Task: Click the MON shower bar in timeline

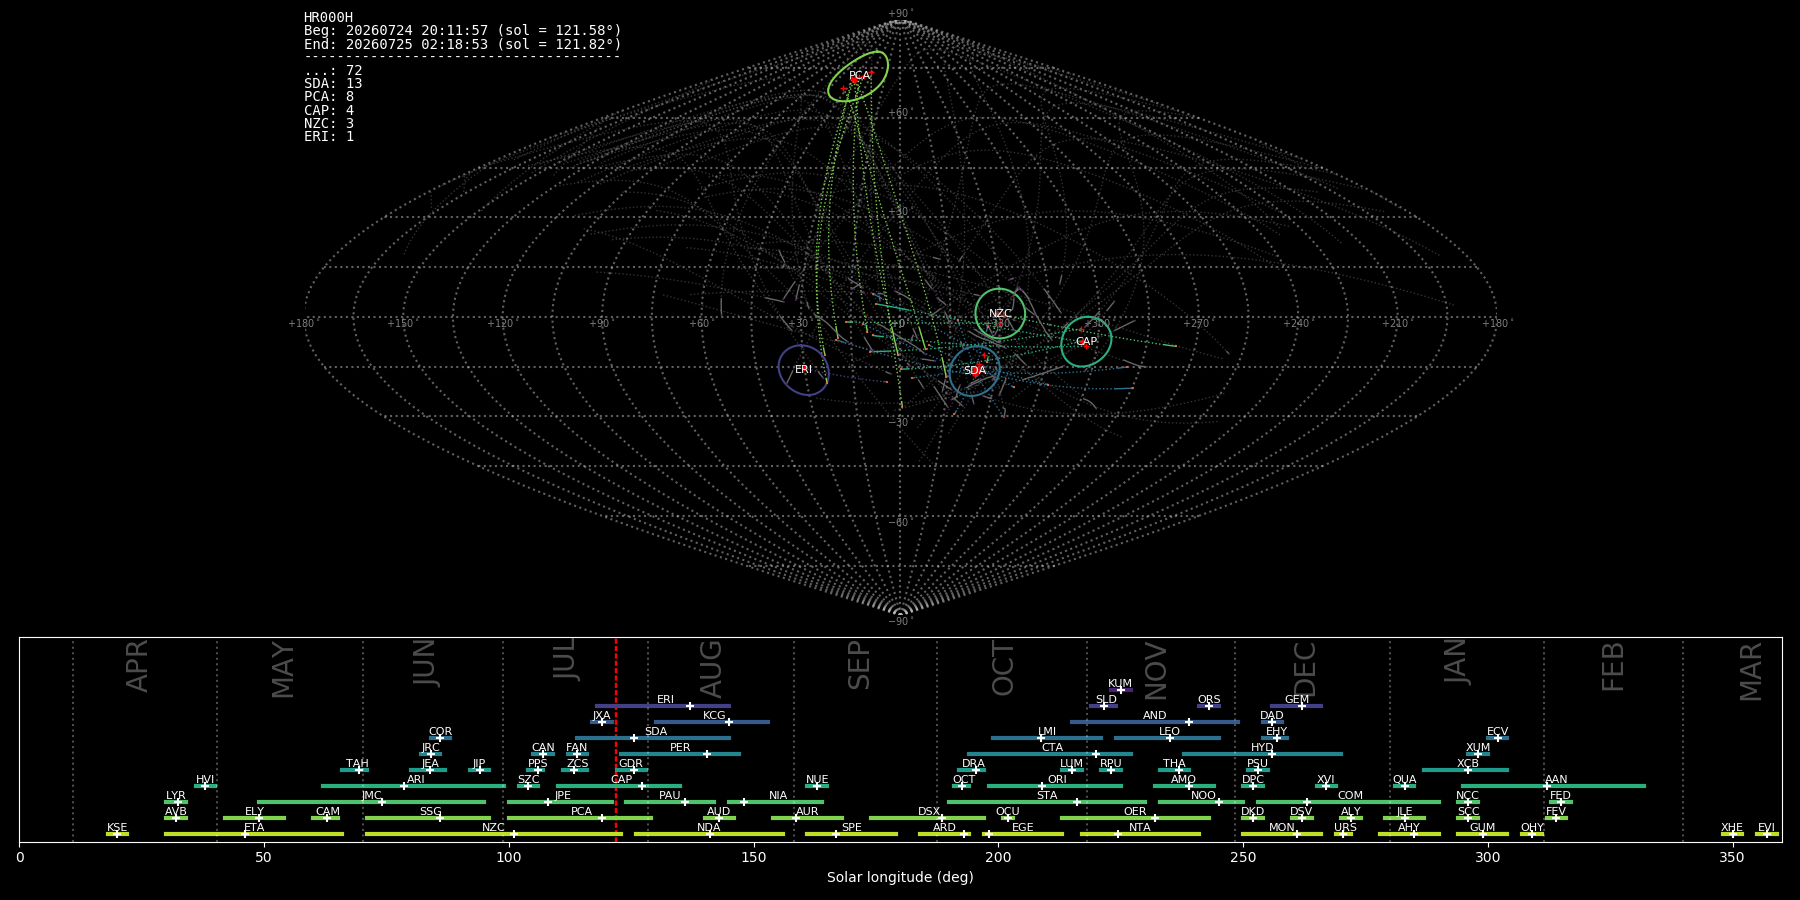Action: click(1281, 834)
